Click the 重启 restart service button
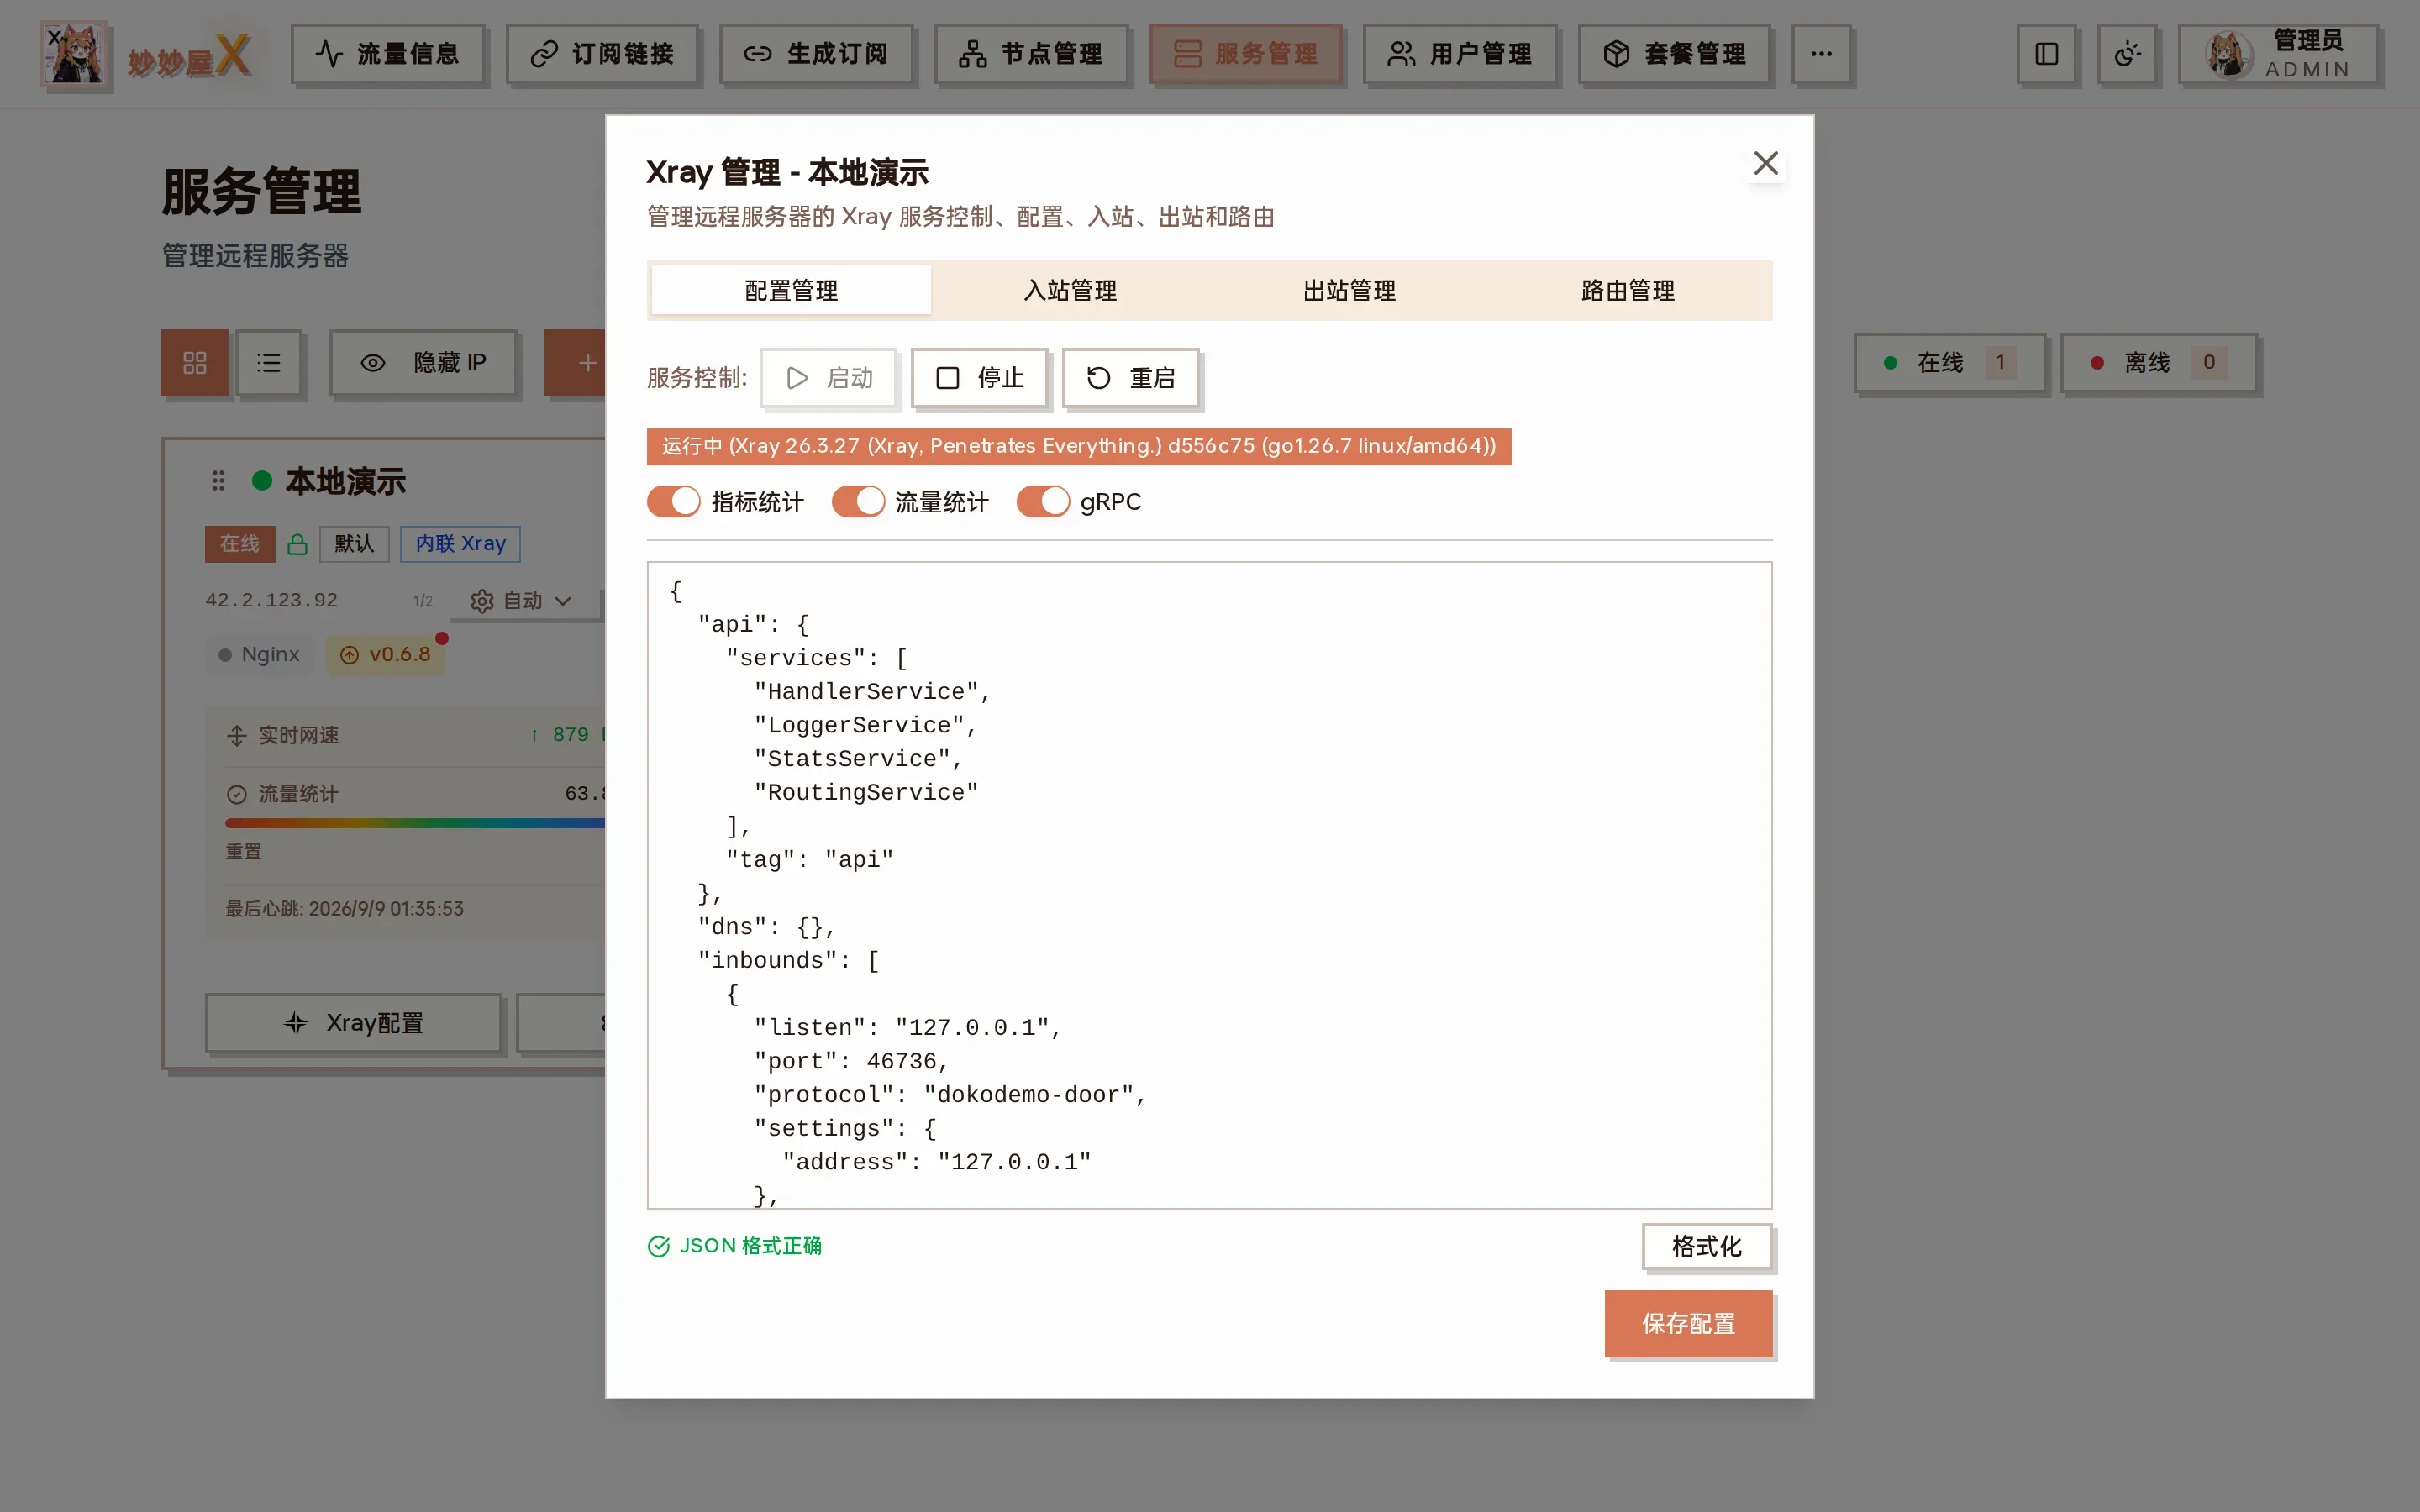Image resolution: width=2420 pixels, height=1512 pixels. [x=1131, y=378]
